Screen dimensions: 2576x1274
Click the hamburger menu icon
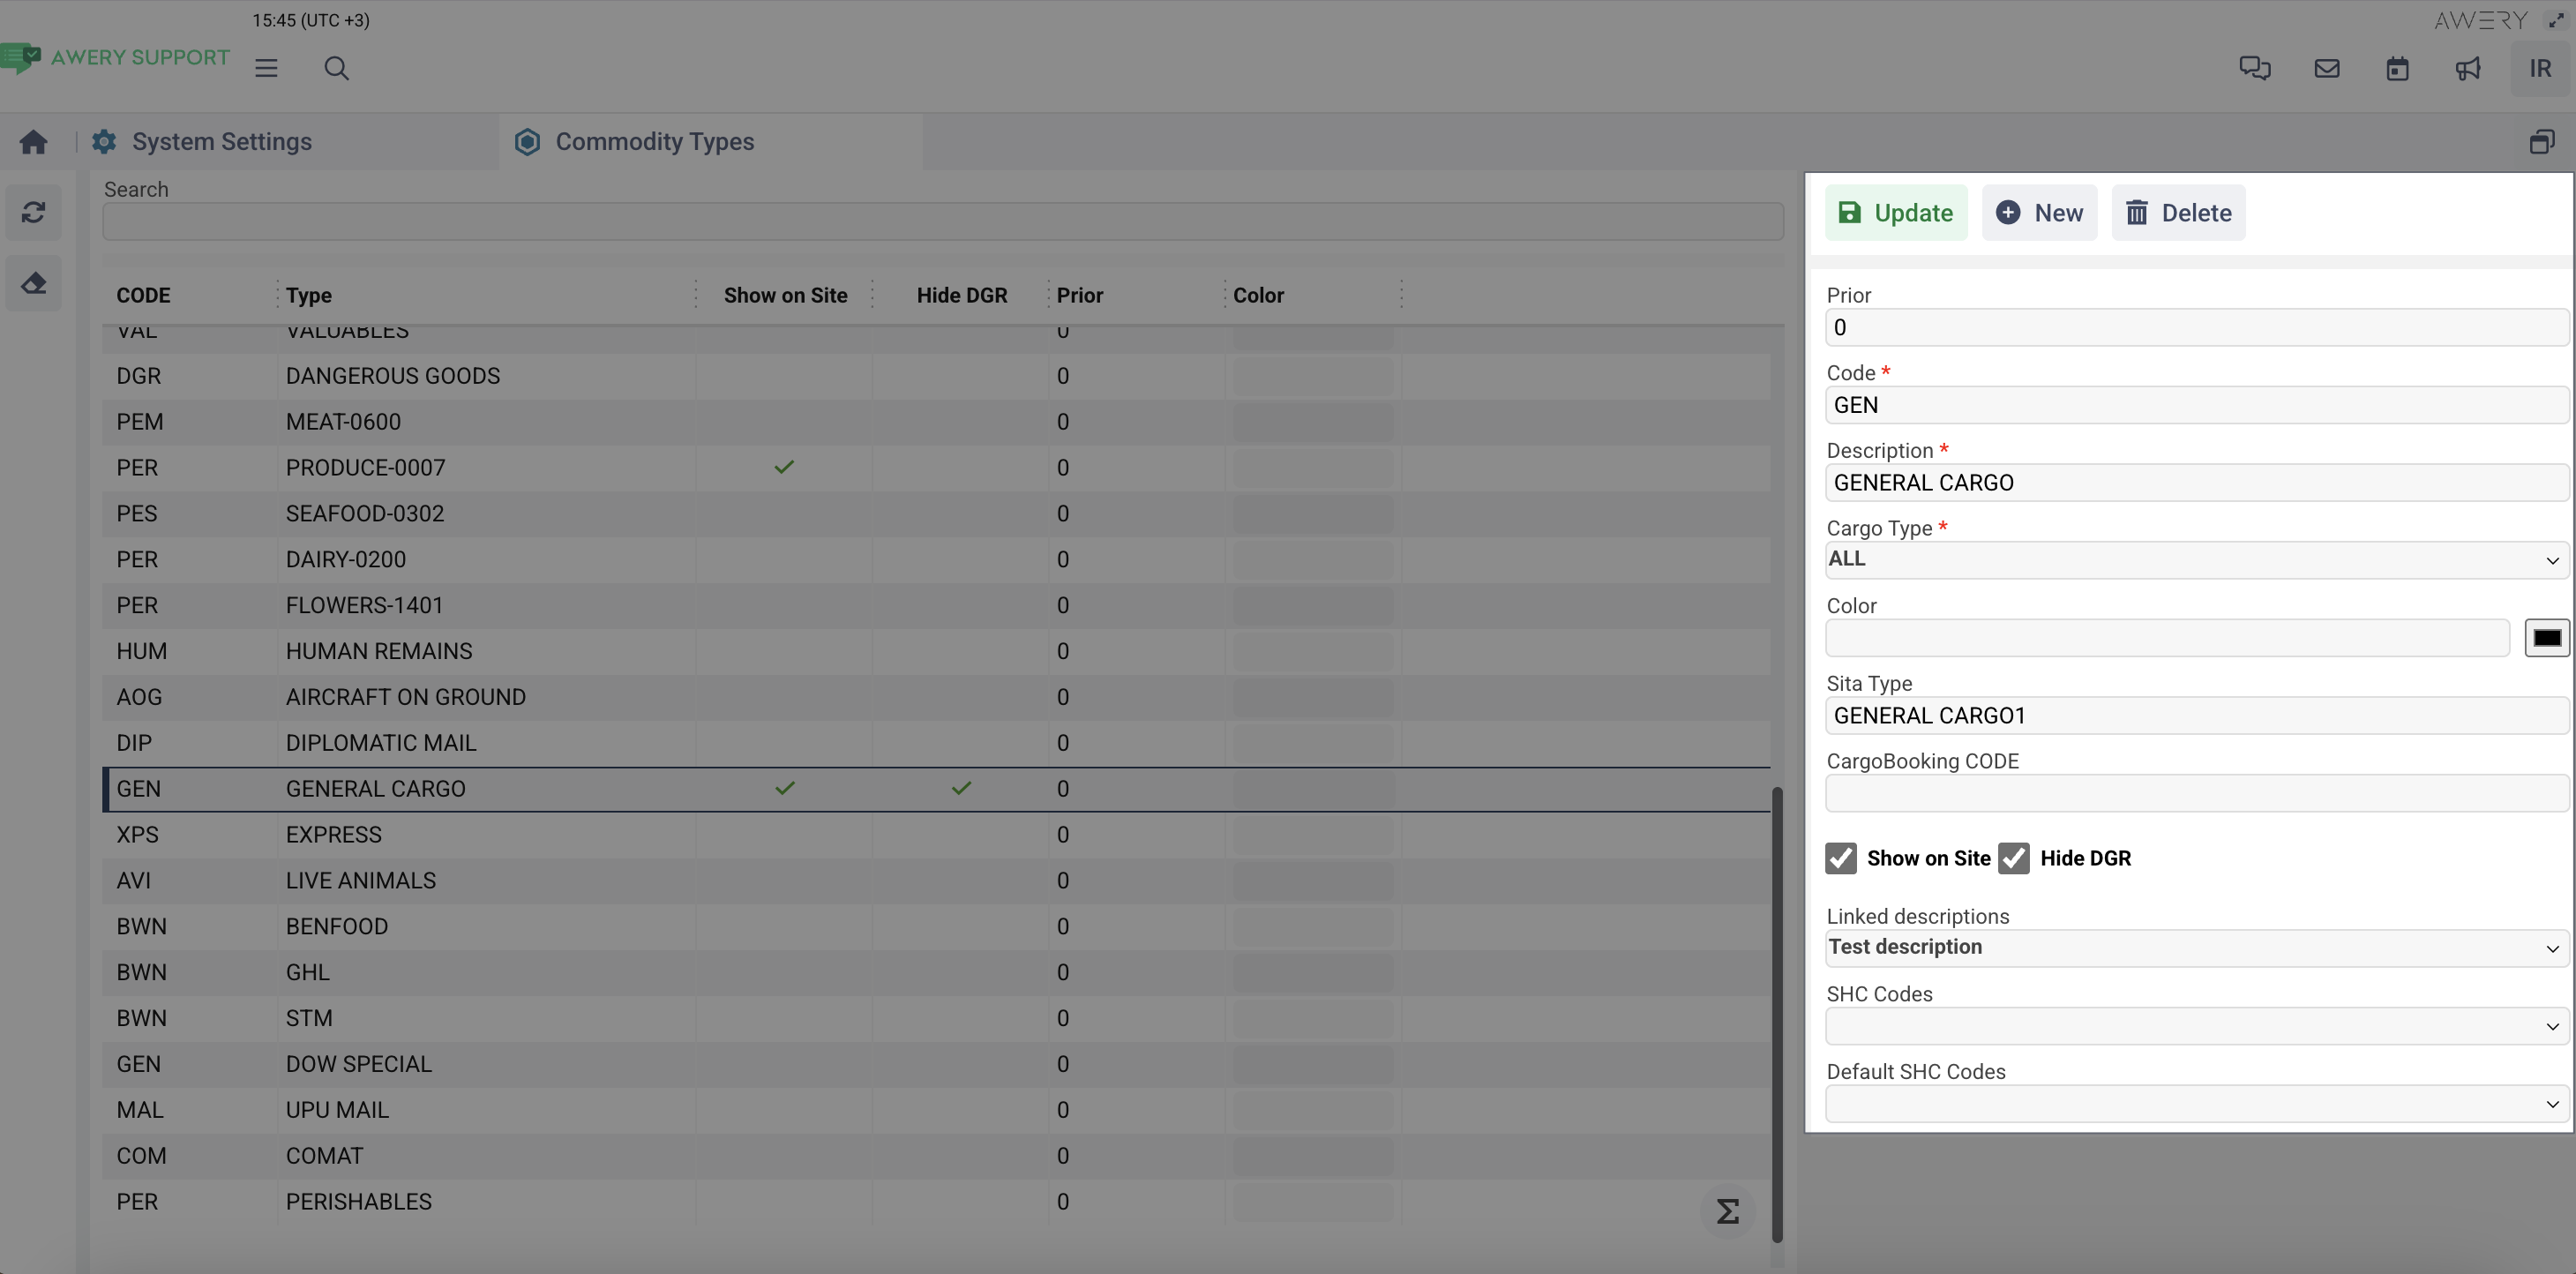(x=266, y=68)
